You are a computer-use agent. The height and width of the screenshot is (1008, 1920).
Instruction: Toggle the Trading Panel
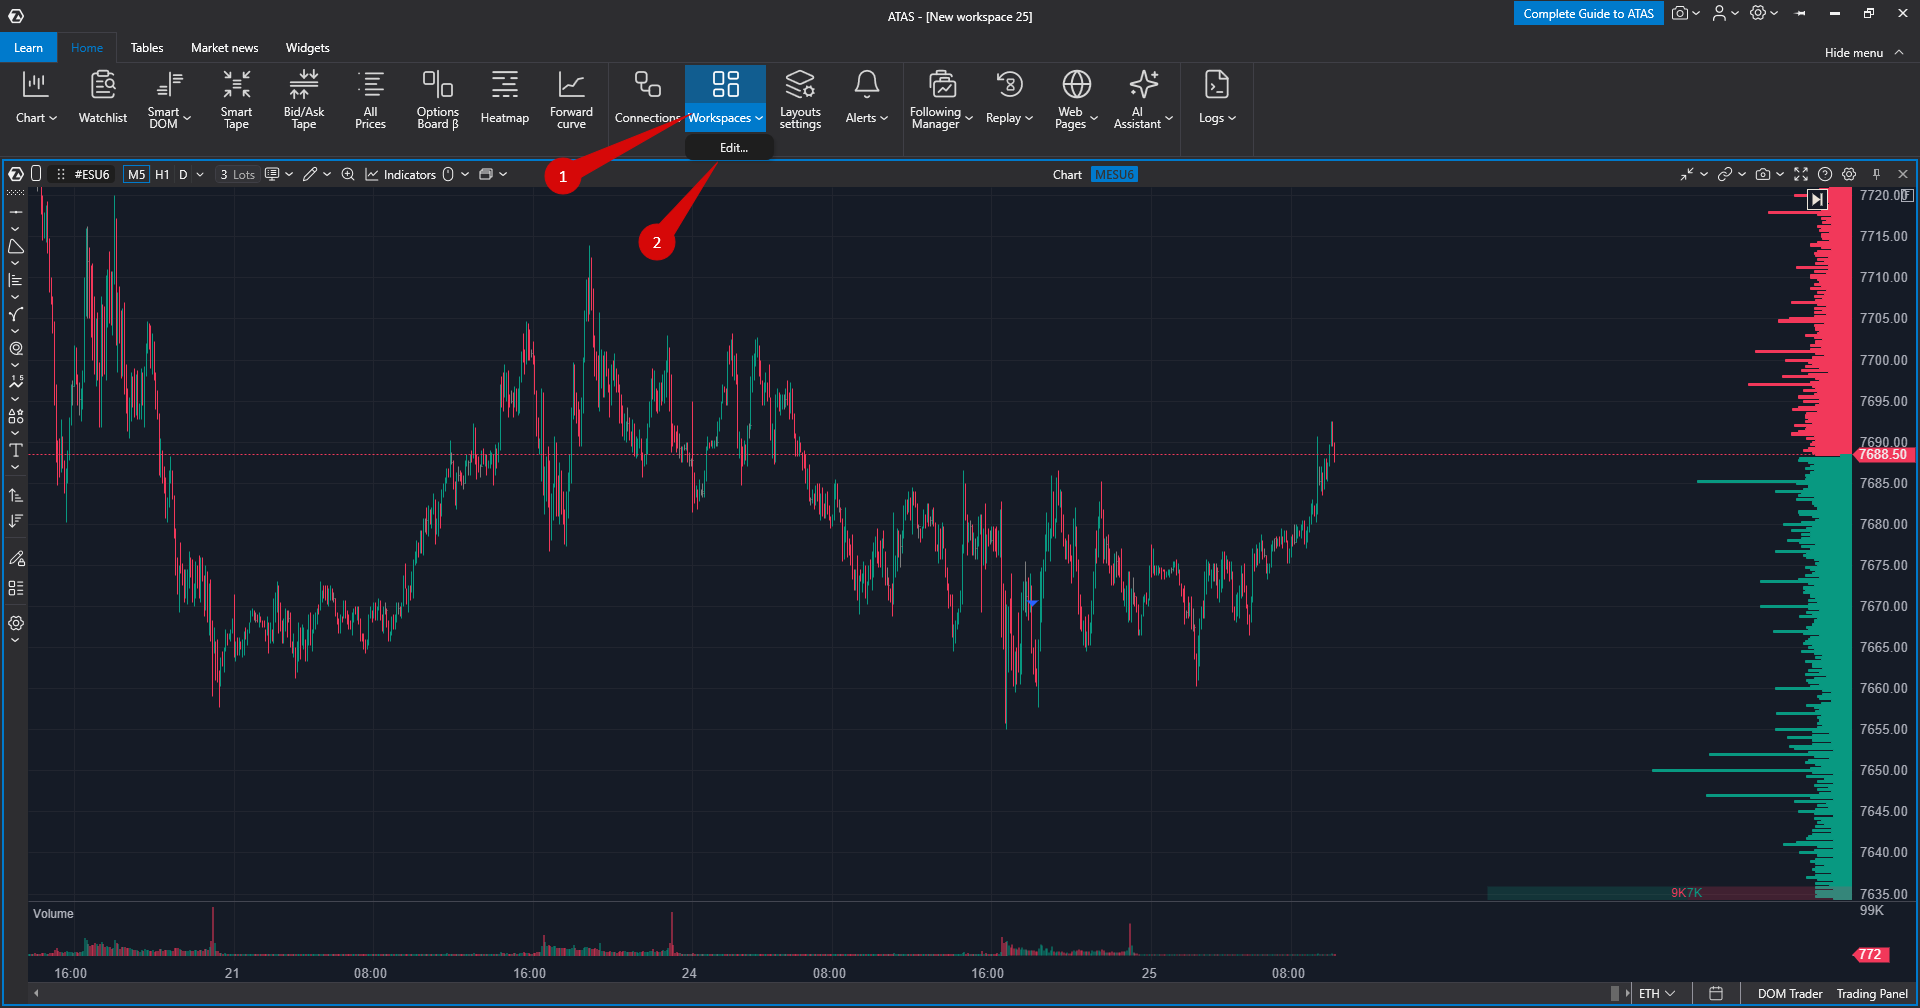pyautogui.click(x=1872, y=994)
